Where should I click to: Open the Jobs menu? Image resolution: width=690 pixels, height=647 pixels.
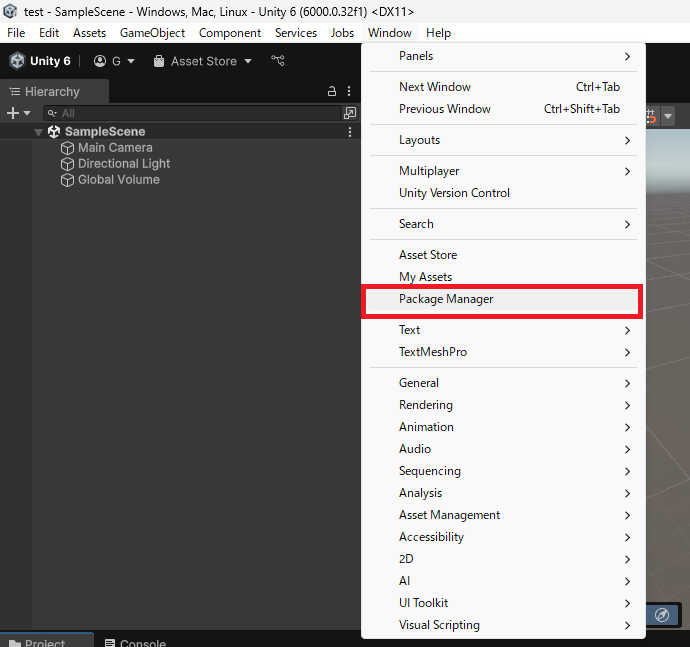342,33
